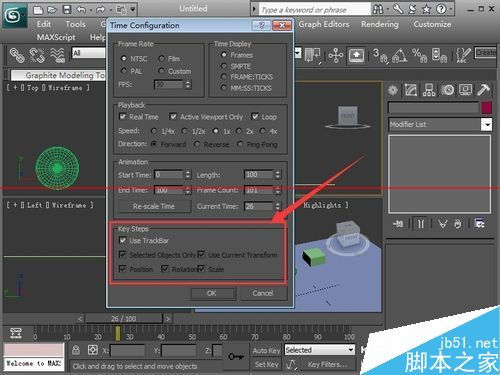Click the Edit Named Selection Sets icon
The image size is (500, 375).
point(463,55)
